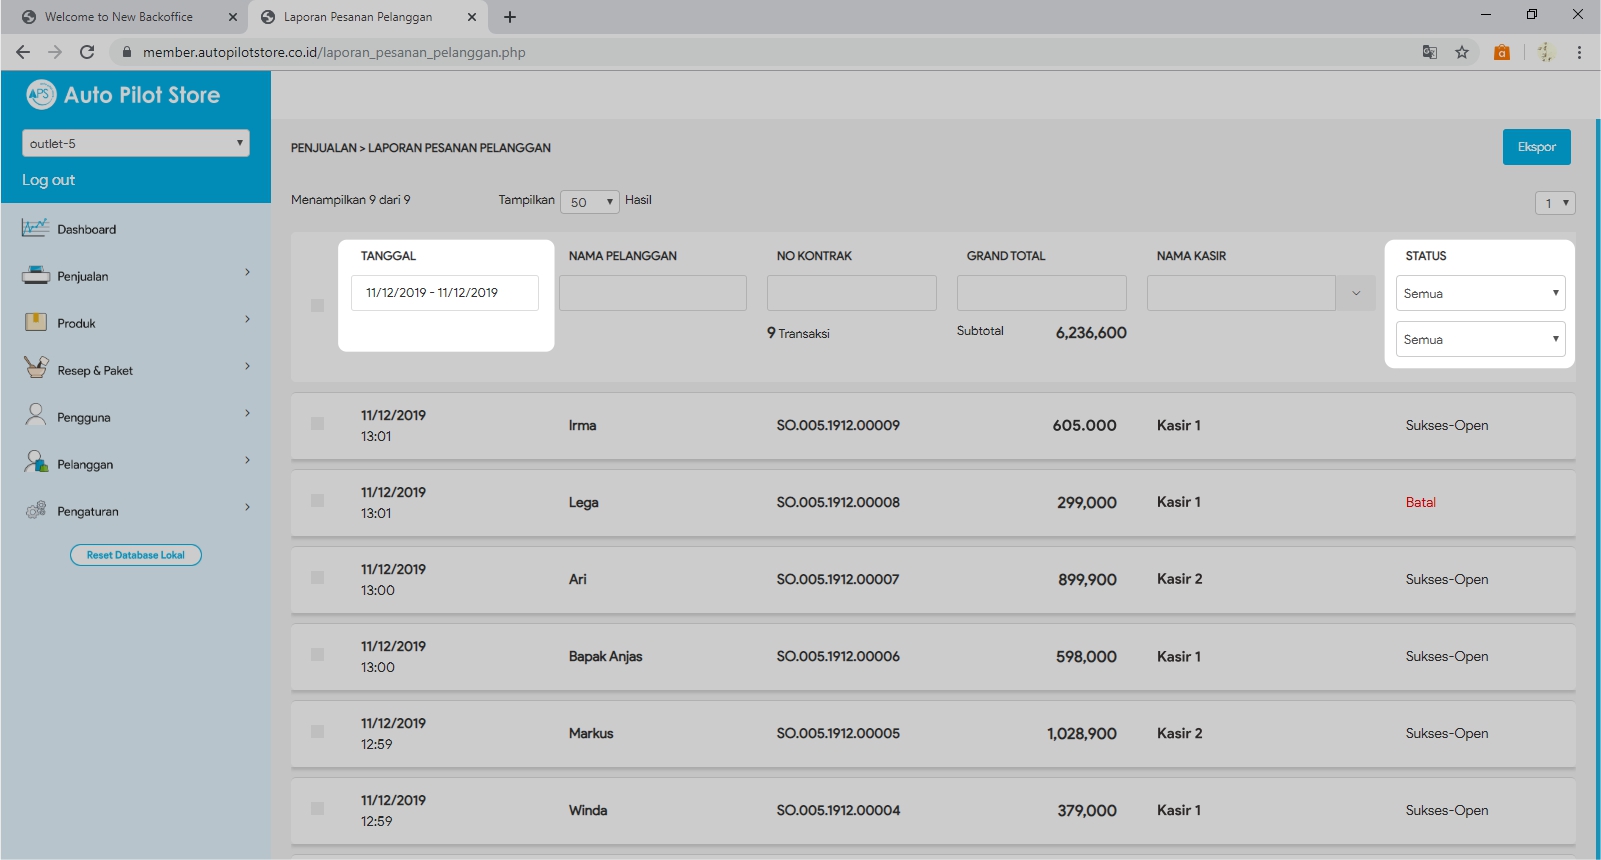Bookmark this page with the star icon
The width and height of the screenshot is (1601, 860).
click(1462, 52)
